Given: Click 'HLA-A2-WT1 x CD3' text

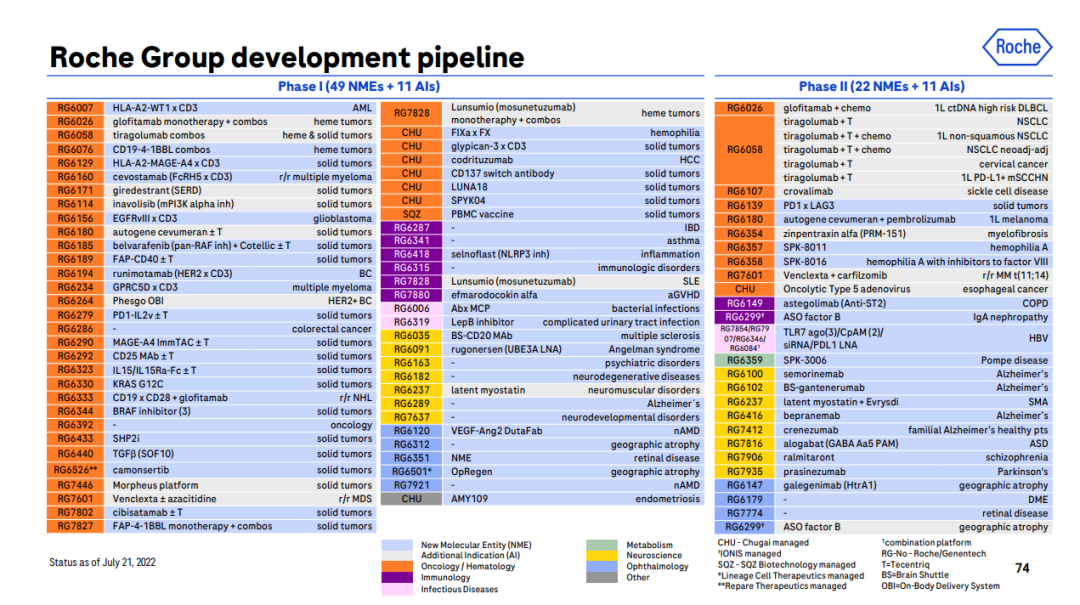Looking at the screenshot, I should click(x=155, y=108).
